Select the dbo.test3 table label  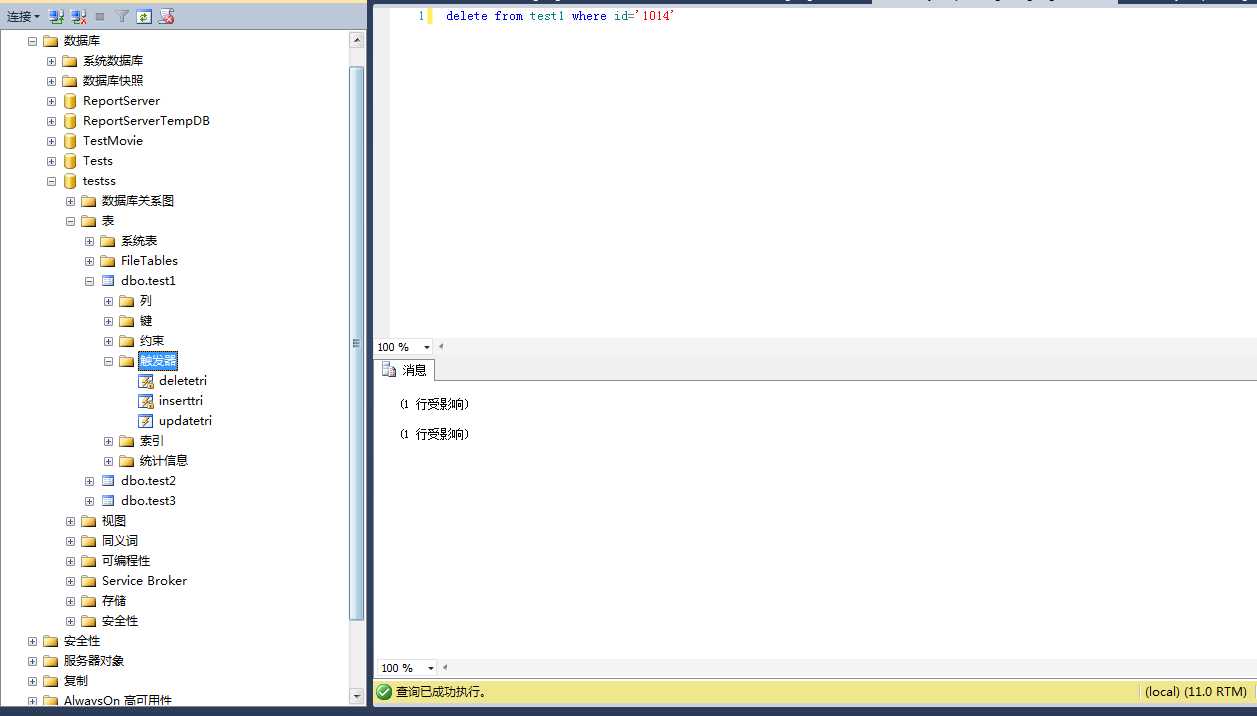(x=148, y=501)
